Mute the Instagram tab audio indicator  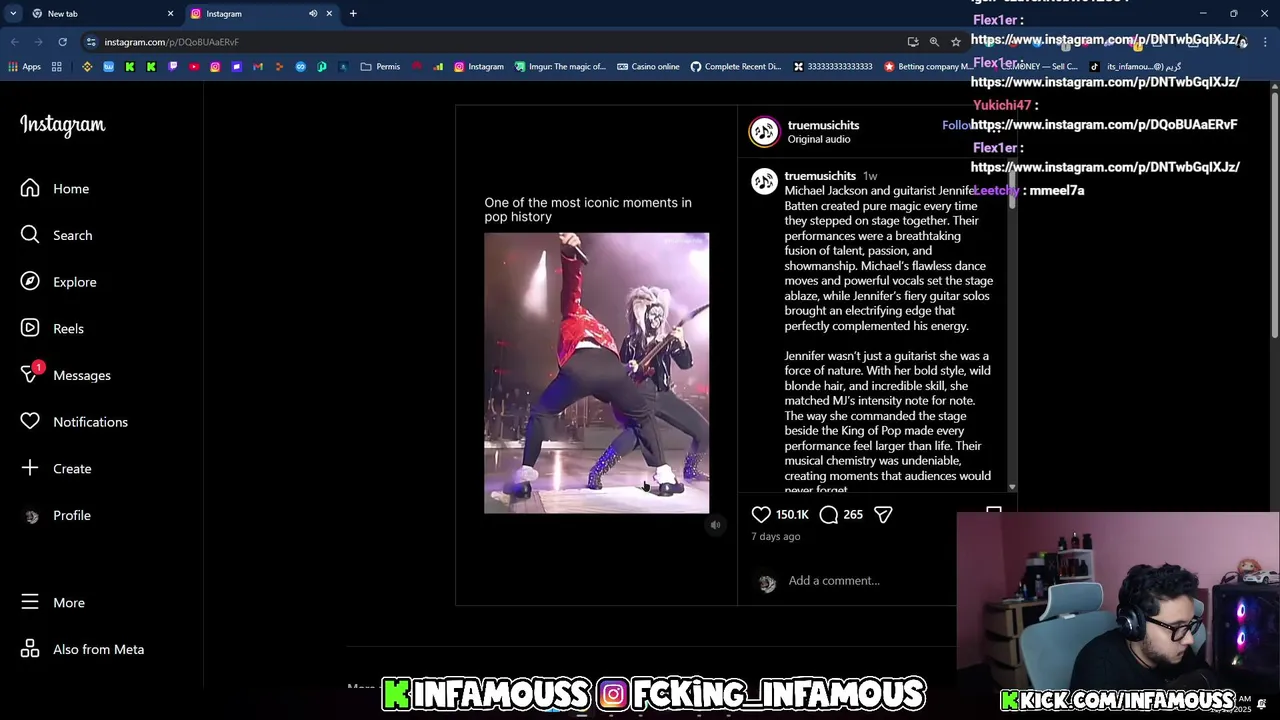pos(312,13)
